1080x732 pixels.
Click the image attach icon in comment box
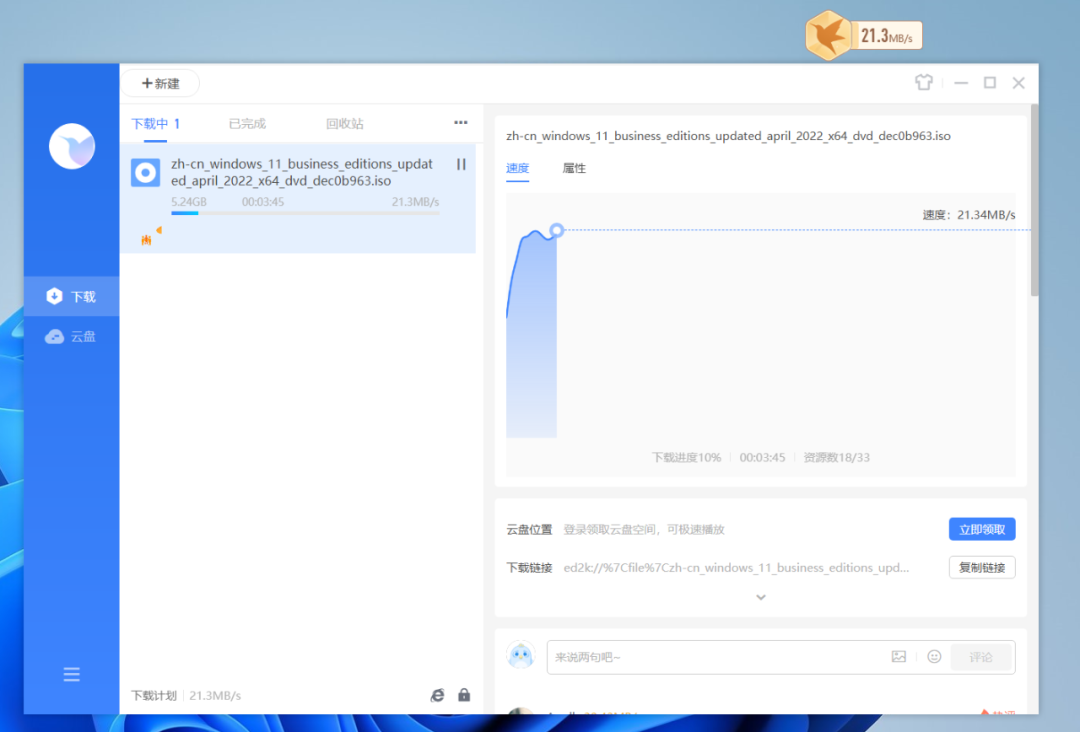pos(899,657)
